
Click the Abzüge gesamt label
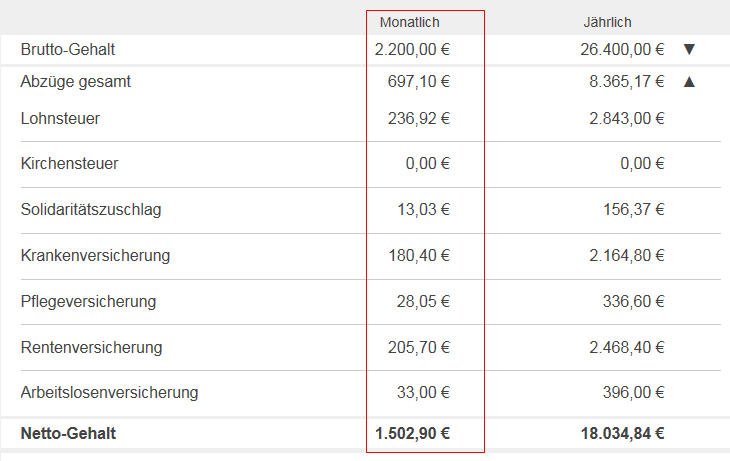(x=75, y=82)
